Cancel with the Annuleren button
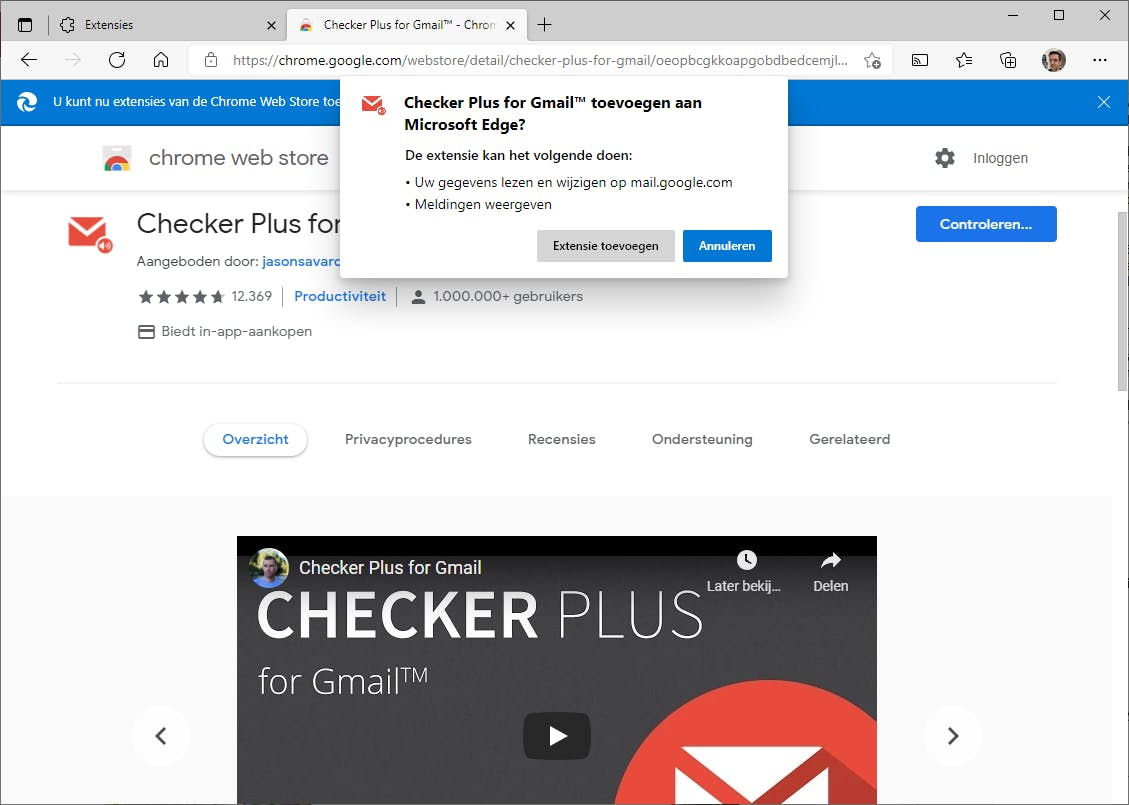Viewport: 1129px width, 805px height. tap(727, 246)
